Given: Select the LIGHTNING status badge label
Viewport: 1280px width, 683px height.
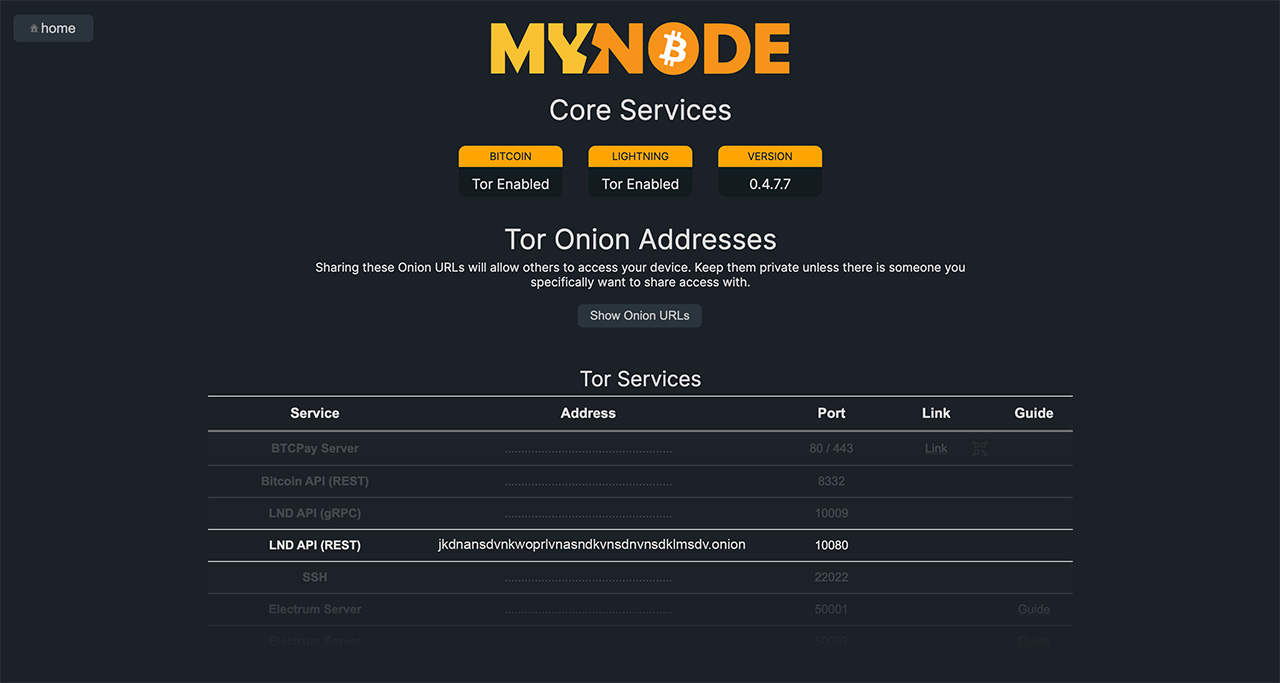Looking at the screenshot, I should tap(640, 156).
